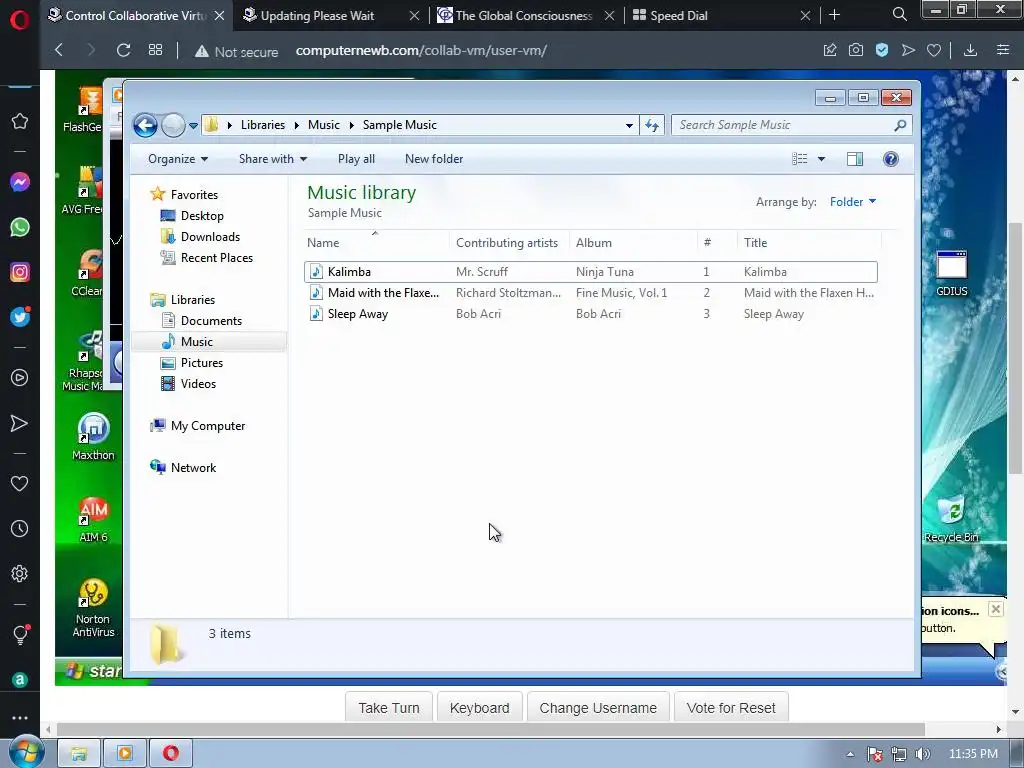
Task: Click Take Turn button
Action: pyautogui.click(x=389, y=708)
